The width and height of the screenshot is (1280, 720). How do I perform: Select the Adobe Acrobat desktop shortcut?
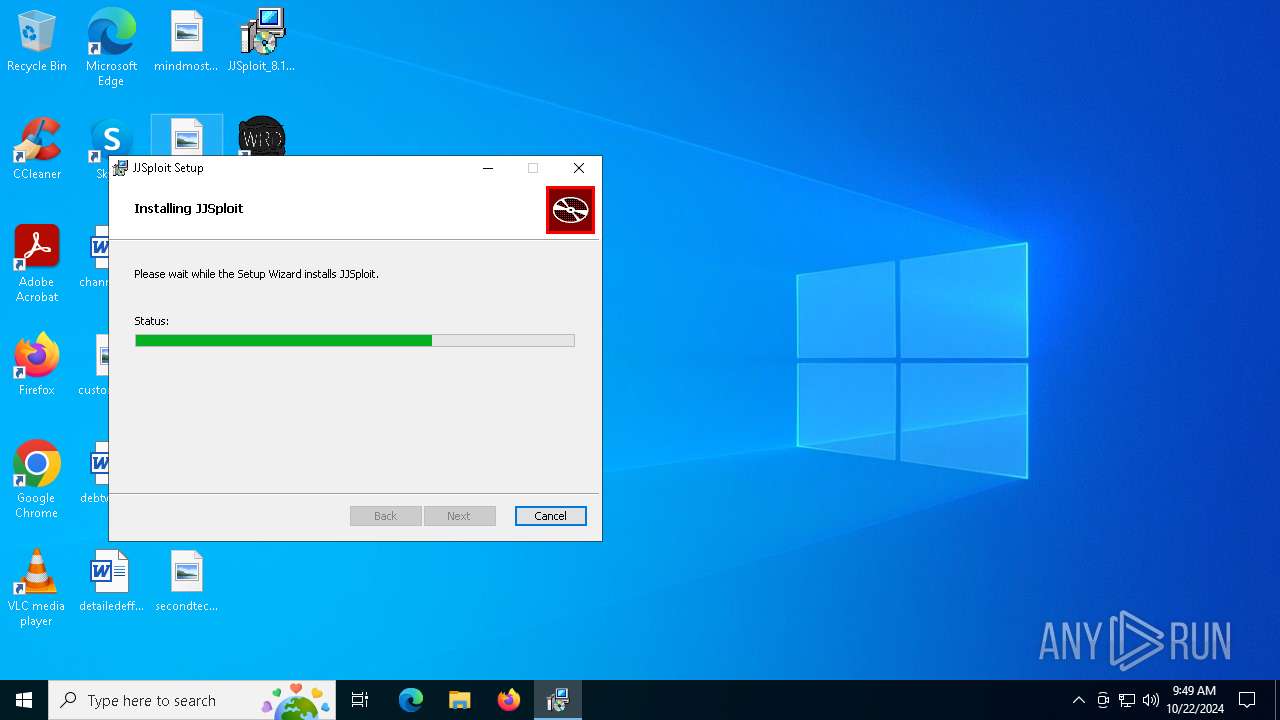37,264
